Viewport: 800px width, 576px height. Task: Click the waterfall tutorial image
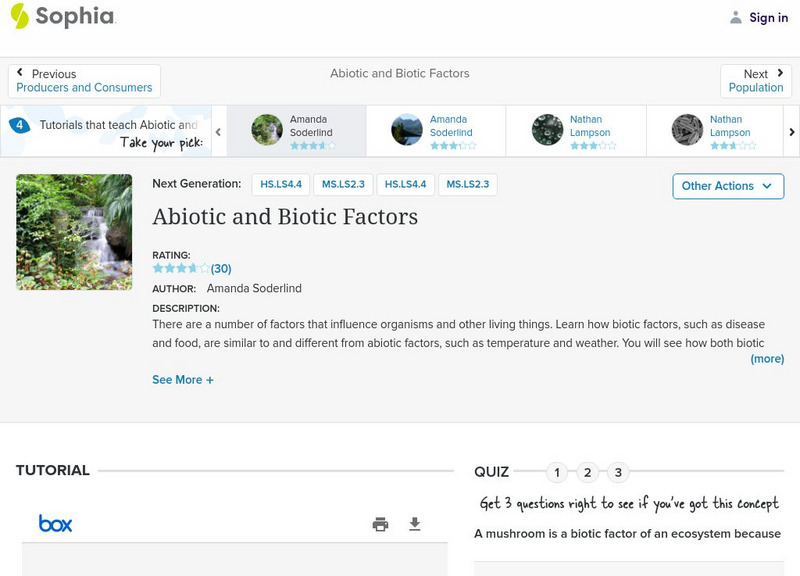[x=74, y=232]
